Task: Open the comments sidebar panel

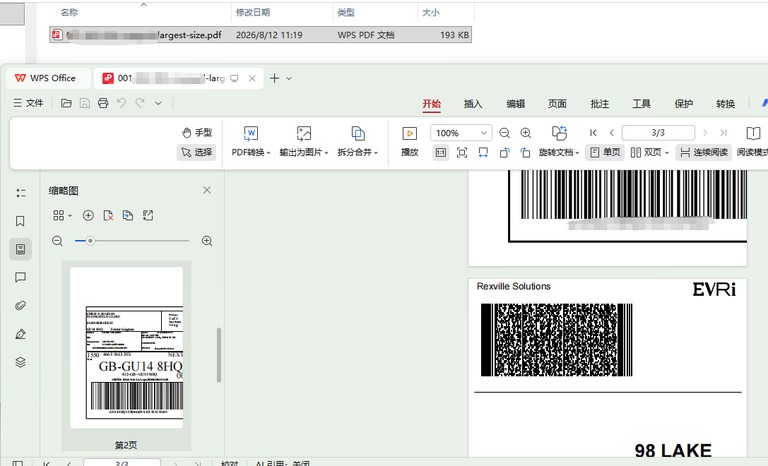Action: point(20,277)
